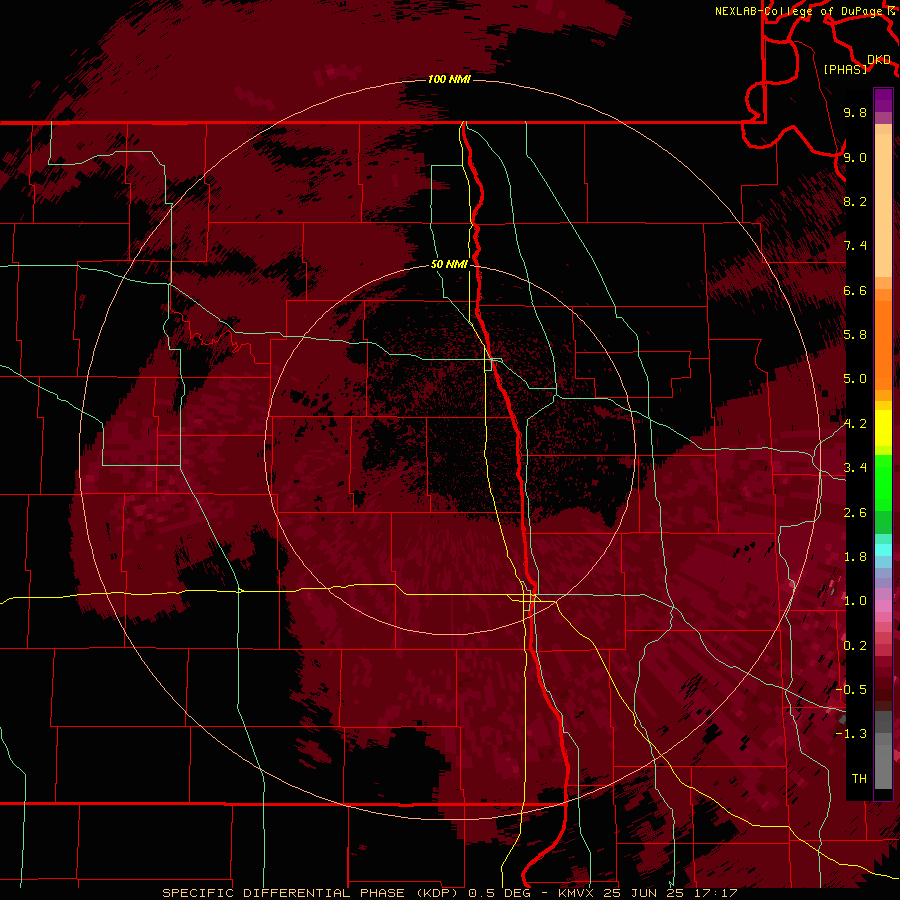Select the 6.6 value on the scale
This screenshot has height=900, width=900.
(855, 290)
